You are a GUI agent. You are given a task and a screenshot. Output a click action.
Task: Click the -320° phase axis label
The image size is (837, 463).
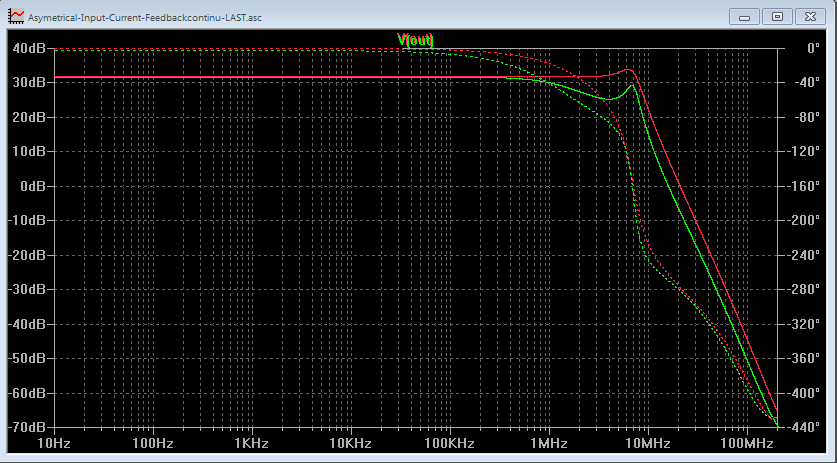pyautogui.click(x=803, y=324)
